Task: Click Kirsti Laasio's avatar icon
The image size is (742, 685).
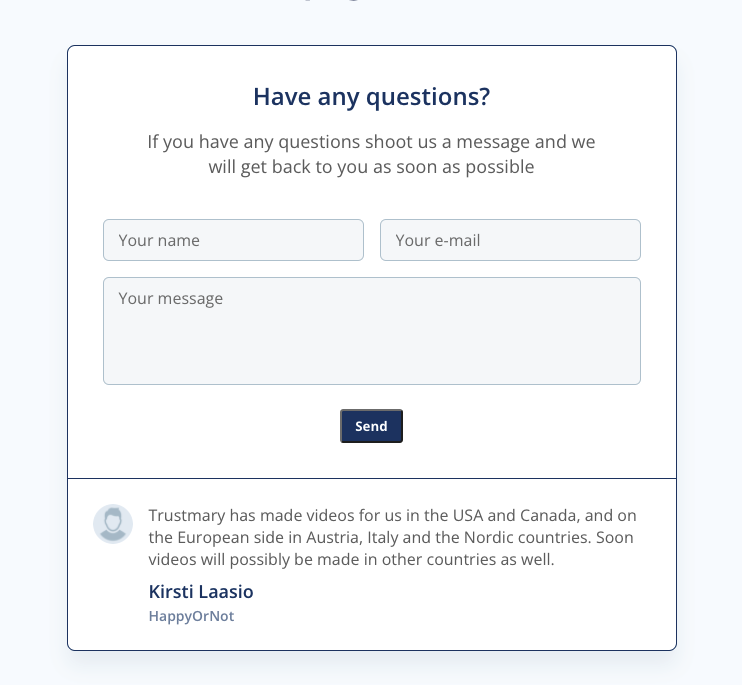Action: 113,524
